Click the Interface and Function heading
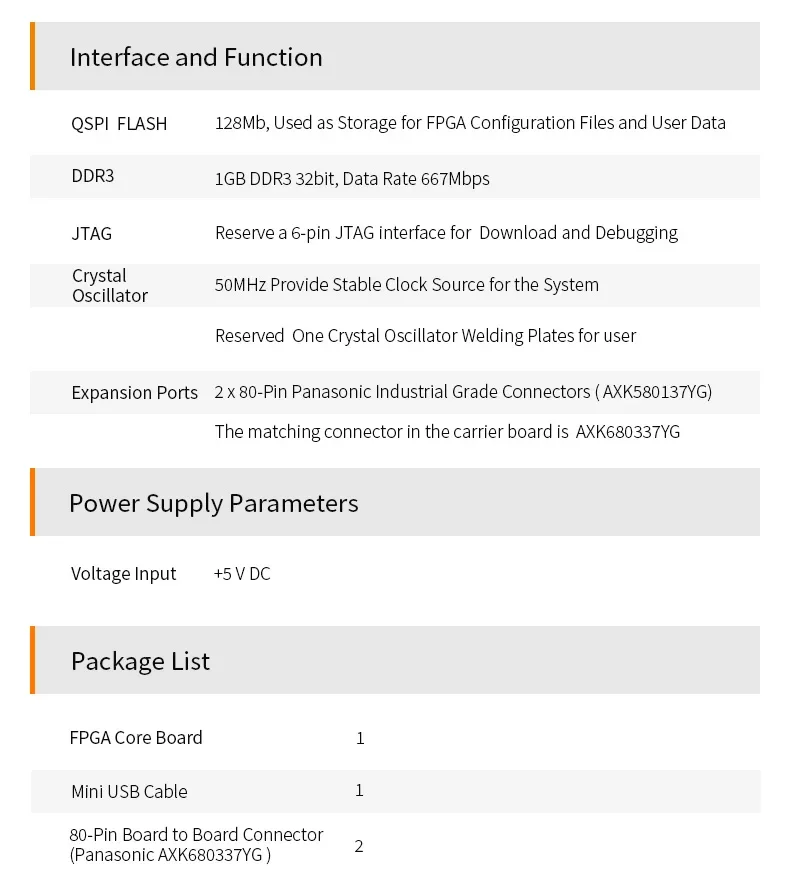The width and height of the screenshot is (790, 887). pos(196,57)
